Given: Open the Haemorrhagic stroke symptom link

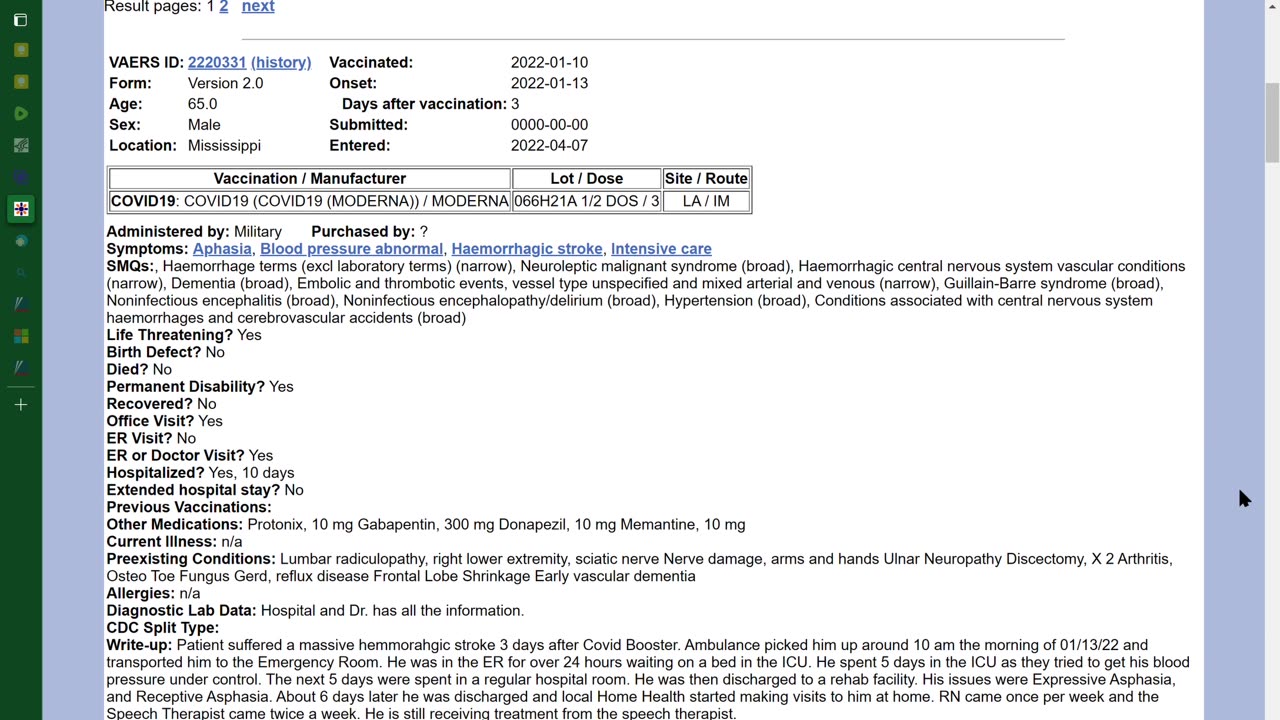Looking at the screenshot, I should tap(527, 249).
